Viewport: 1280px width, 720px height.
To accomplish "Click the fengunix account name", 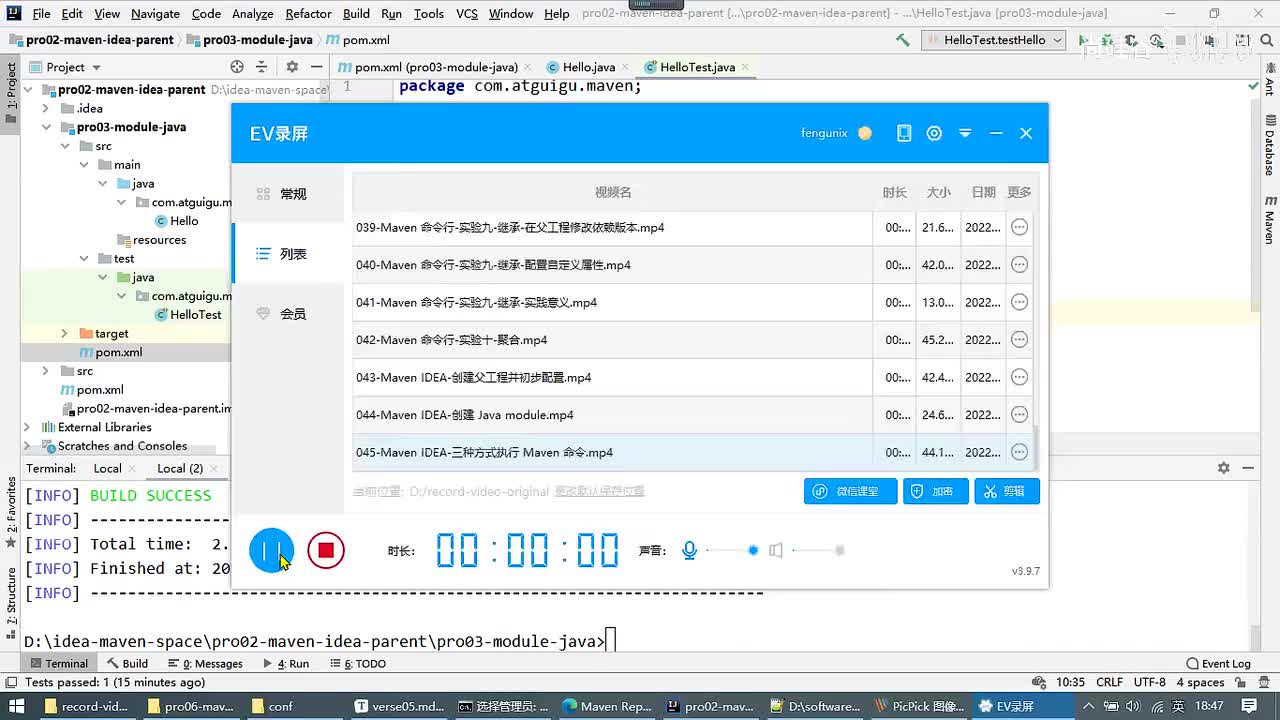I will pyautogui.click(x=824, y=133).
